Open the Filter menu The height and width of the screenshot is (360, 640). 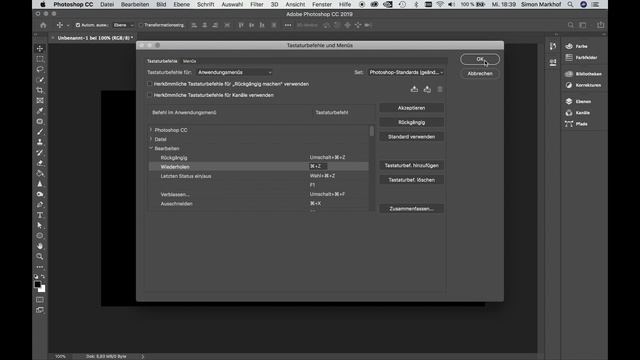point(257,4)
